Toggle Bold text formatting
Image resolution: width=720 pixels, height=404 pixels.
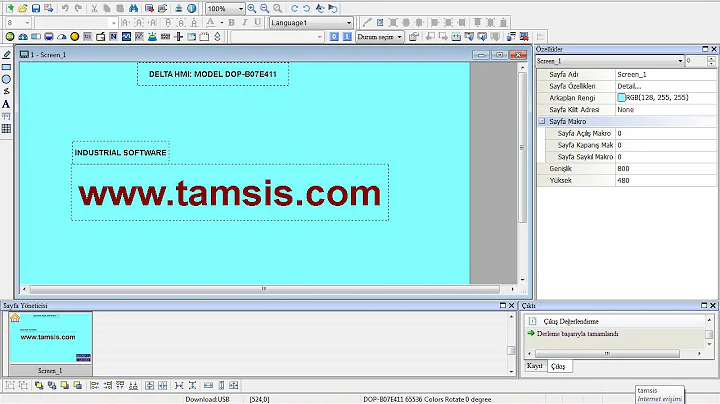pos(231,22)
